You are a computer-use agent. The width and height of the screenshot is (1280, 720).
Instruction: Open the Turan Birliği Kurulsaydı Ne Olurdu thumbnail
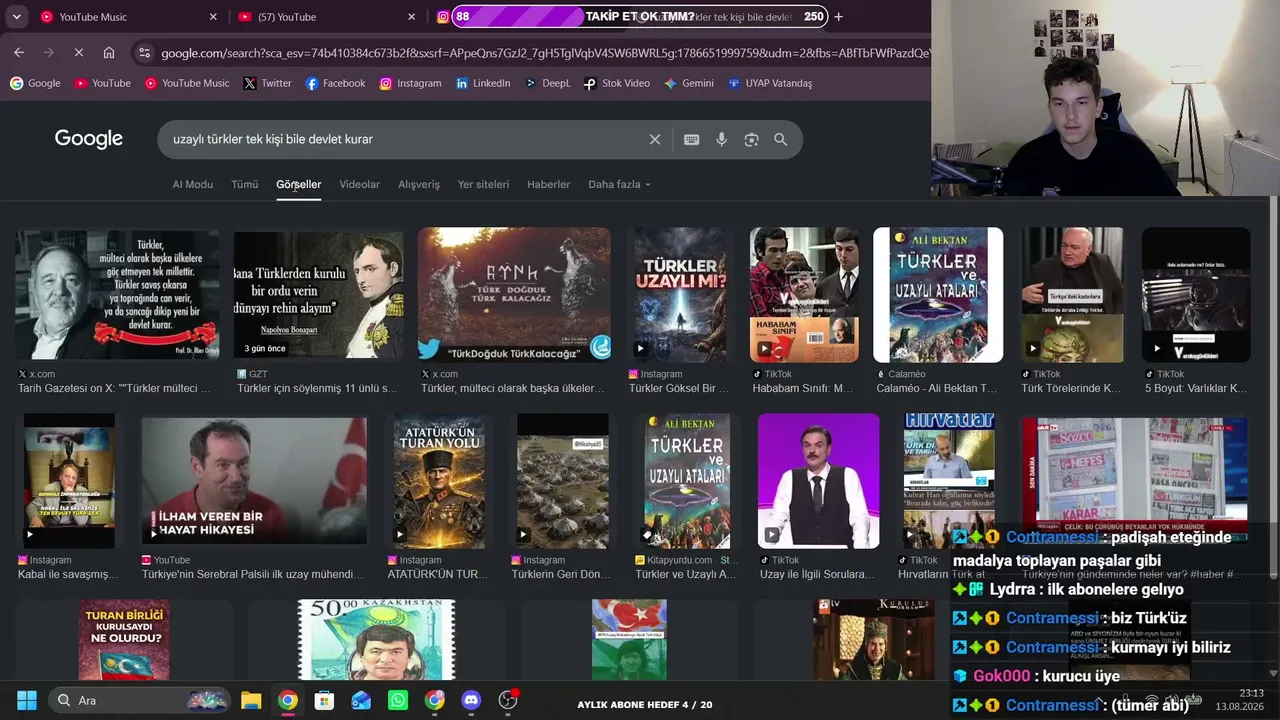pyautogui.click(x=124, y=640)
